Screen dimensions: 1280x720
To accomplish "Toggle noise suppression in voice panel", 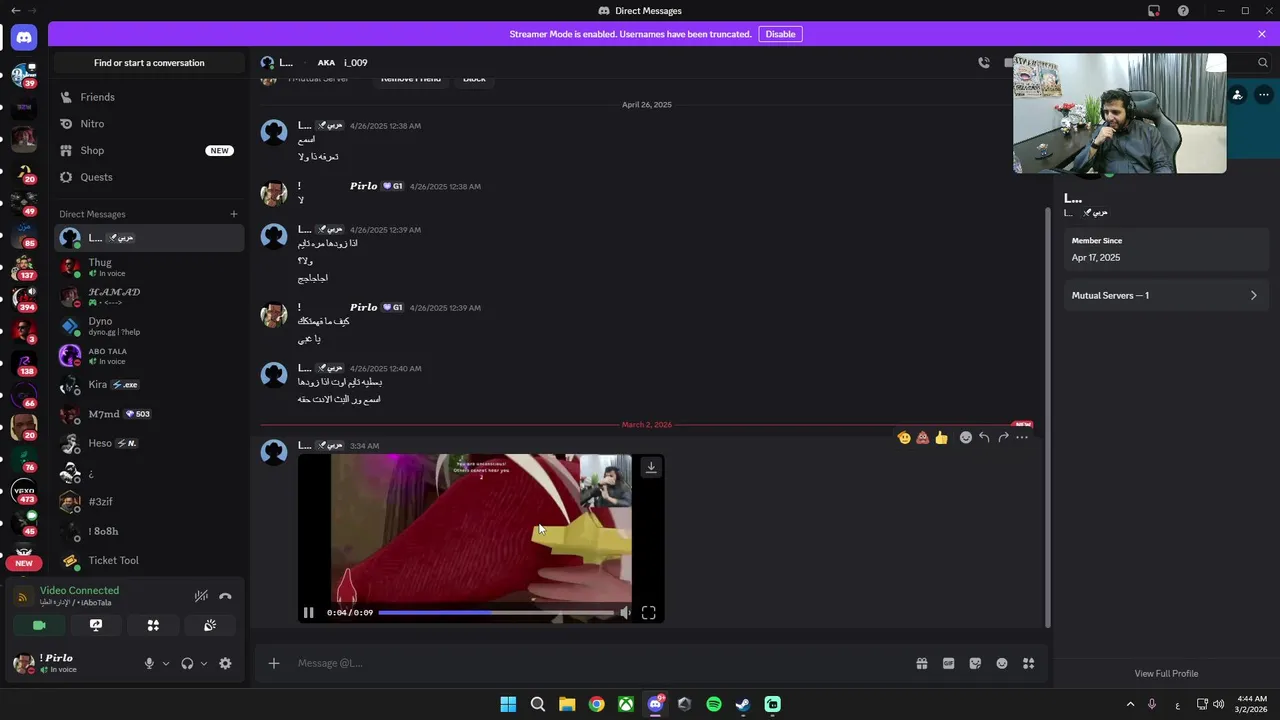I will coord(201,596).
